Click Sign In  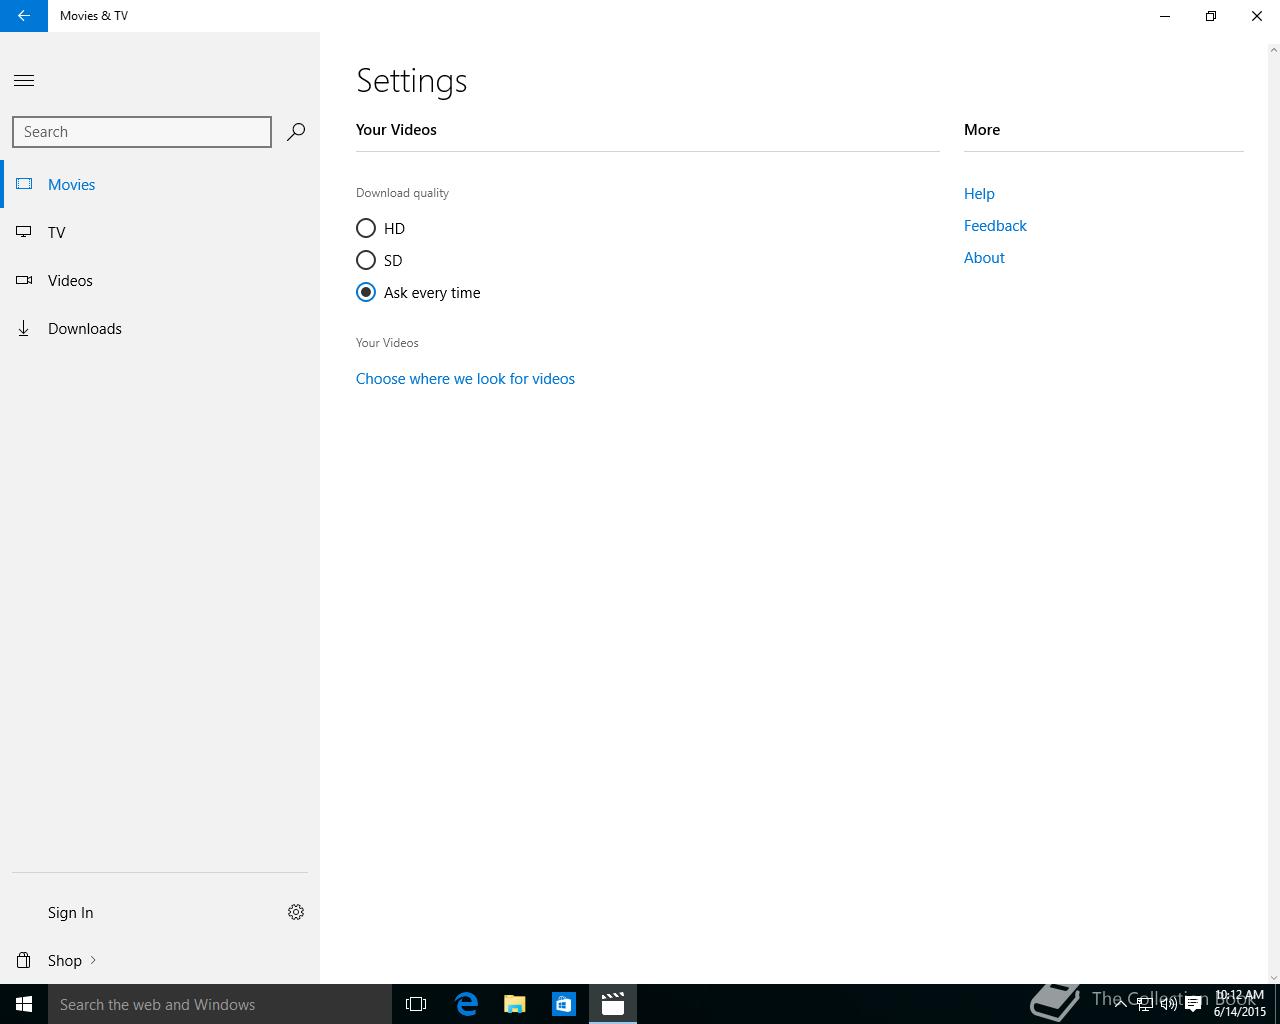coord(70,912)
